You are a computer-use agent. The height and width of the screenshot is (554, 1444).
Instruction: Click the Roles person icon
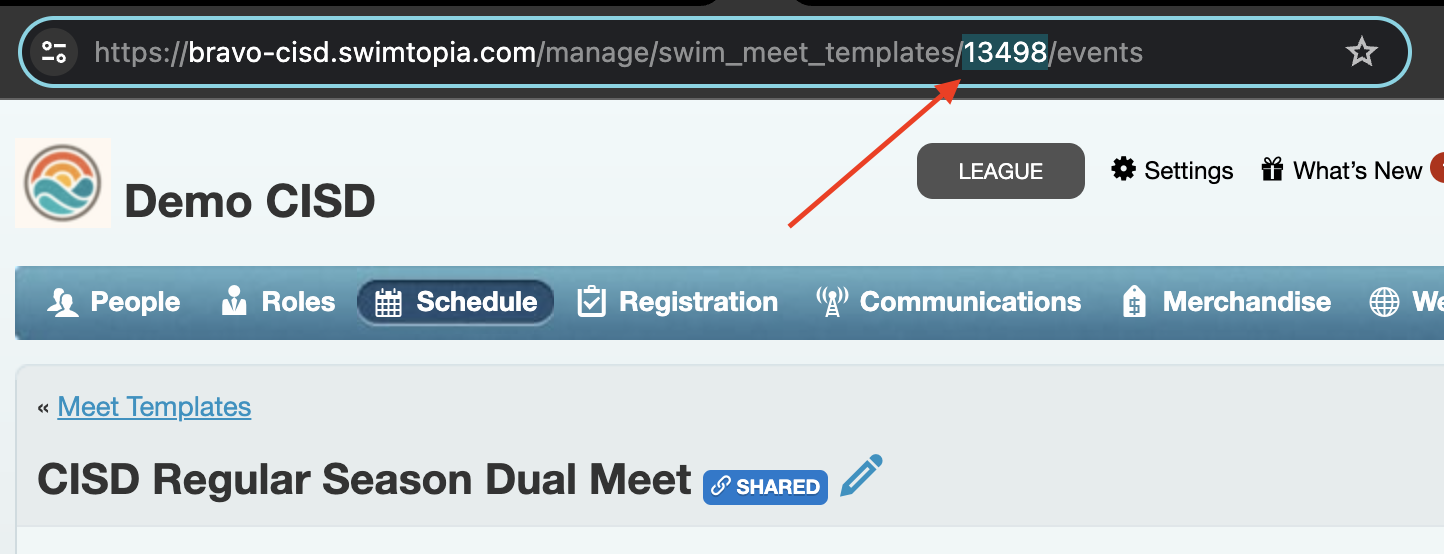(235, 302)
